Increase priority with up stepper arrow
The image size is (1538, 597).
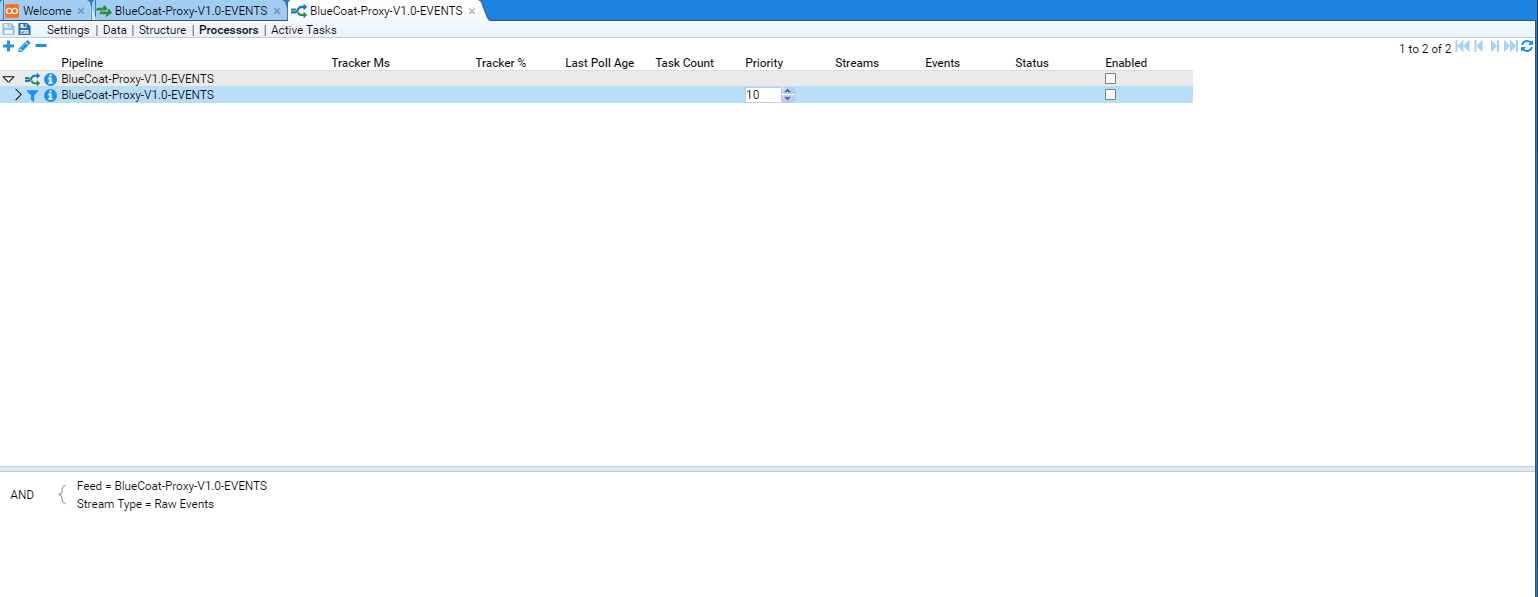click(x=788, y=91)
